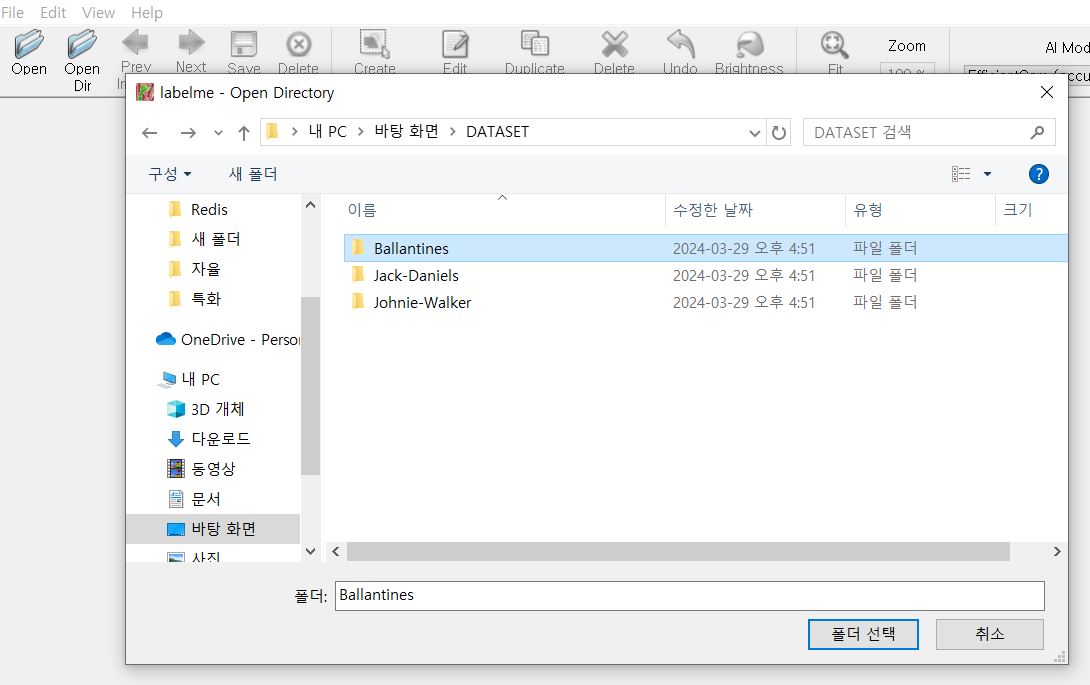Select 내 PC in navigation pane
The height and width of the screenshot is (685, 1090).
point(190,379)
